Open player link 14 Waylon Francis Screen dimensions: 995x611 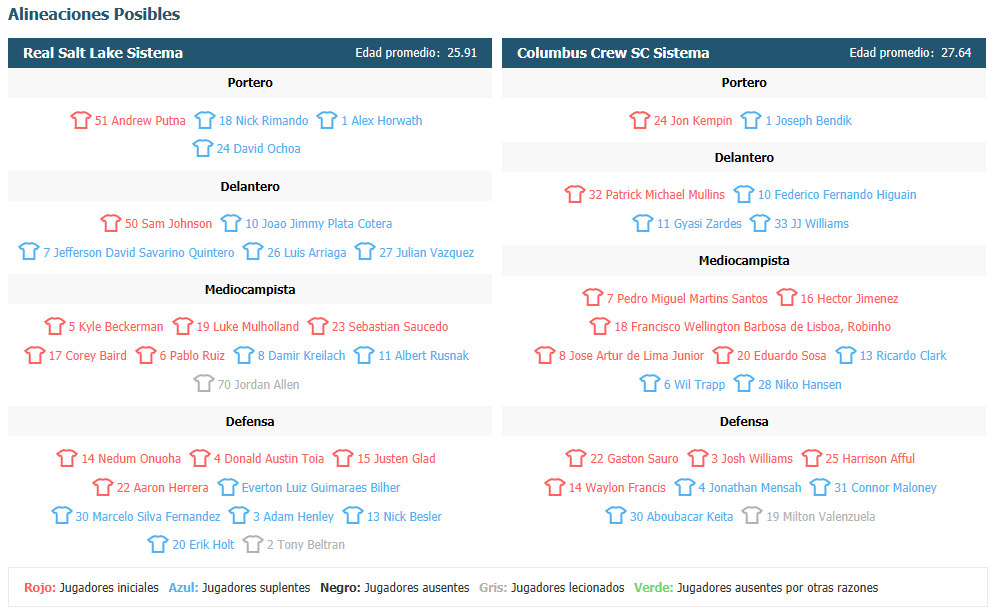(x=617, y=488)
